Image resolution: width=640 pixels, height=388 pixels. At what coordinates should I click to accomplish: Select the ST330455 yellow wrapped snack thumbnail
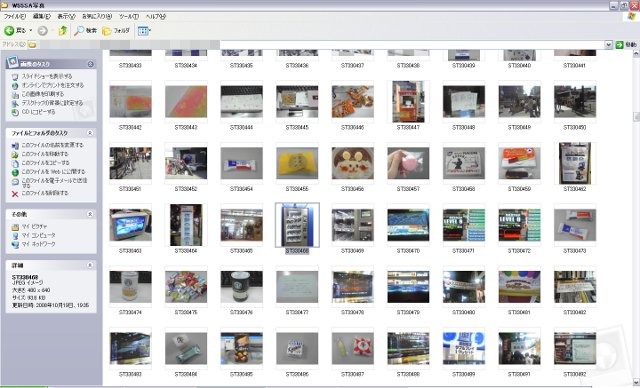[x=297, y=163]
